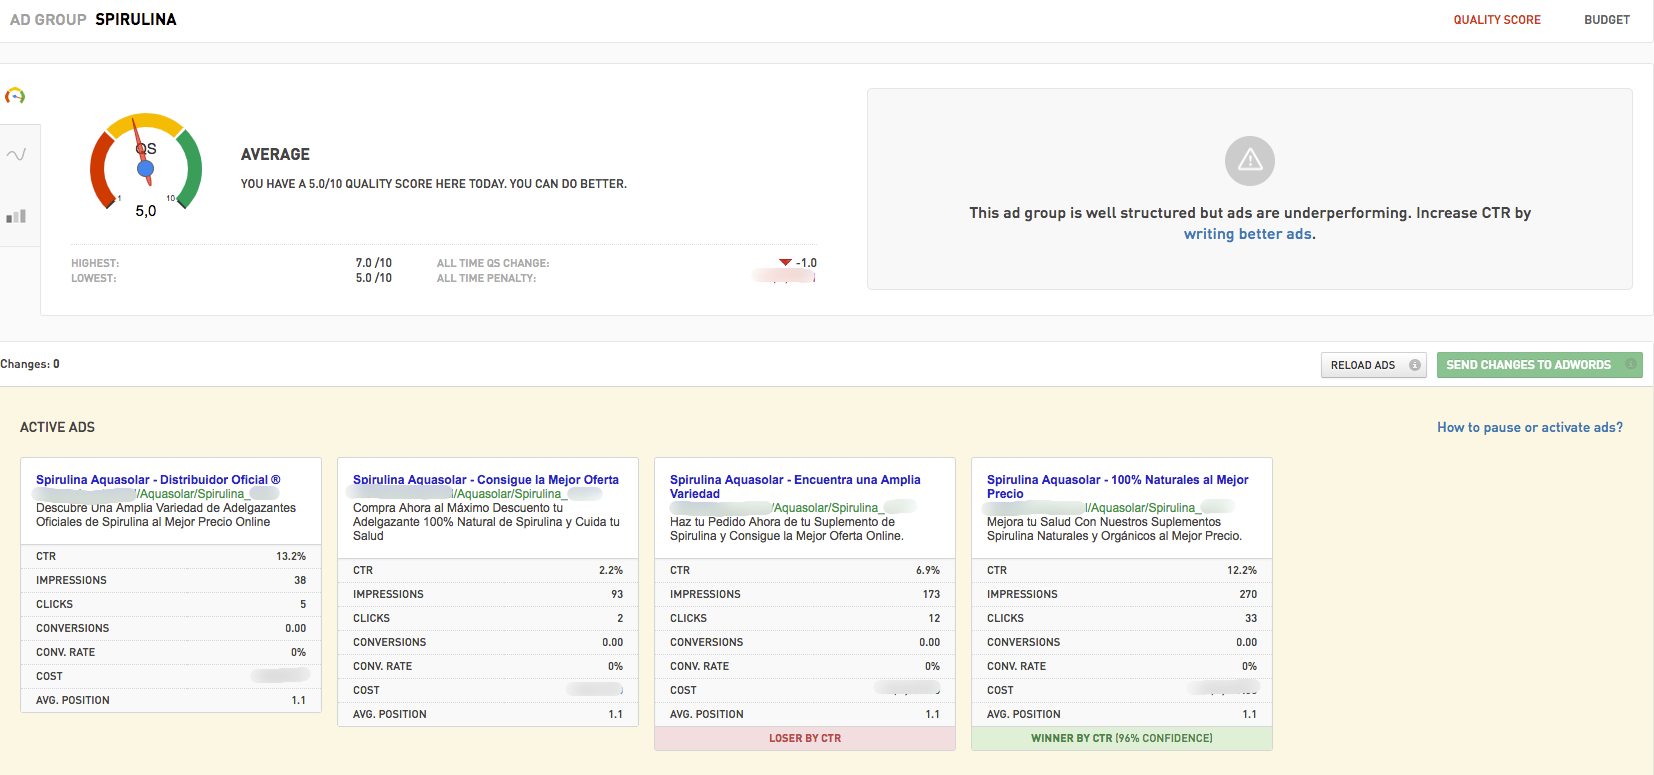The width and height of the screenshot is (1654, 775).
Task: Click the highest score 7.0 /10 value
Action: tap(374, 263)
